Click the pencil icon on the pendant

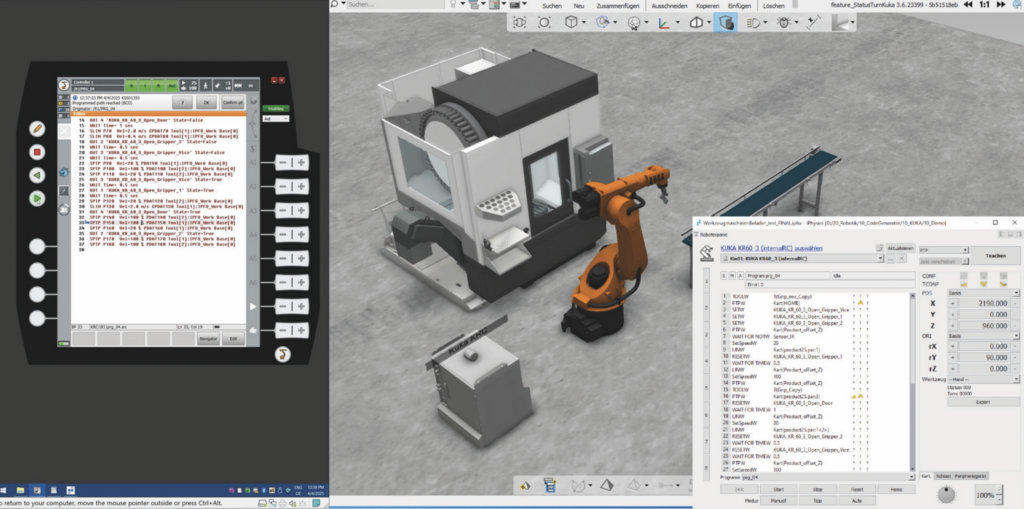click(37, 128)
